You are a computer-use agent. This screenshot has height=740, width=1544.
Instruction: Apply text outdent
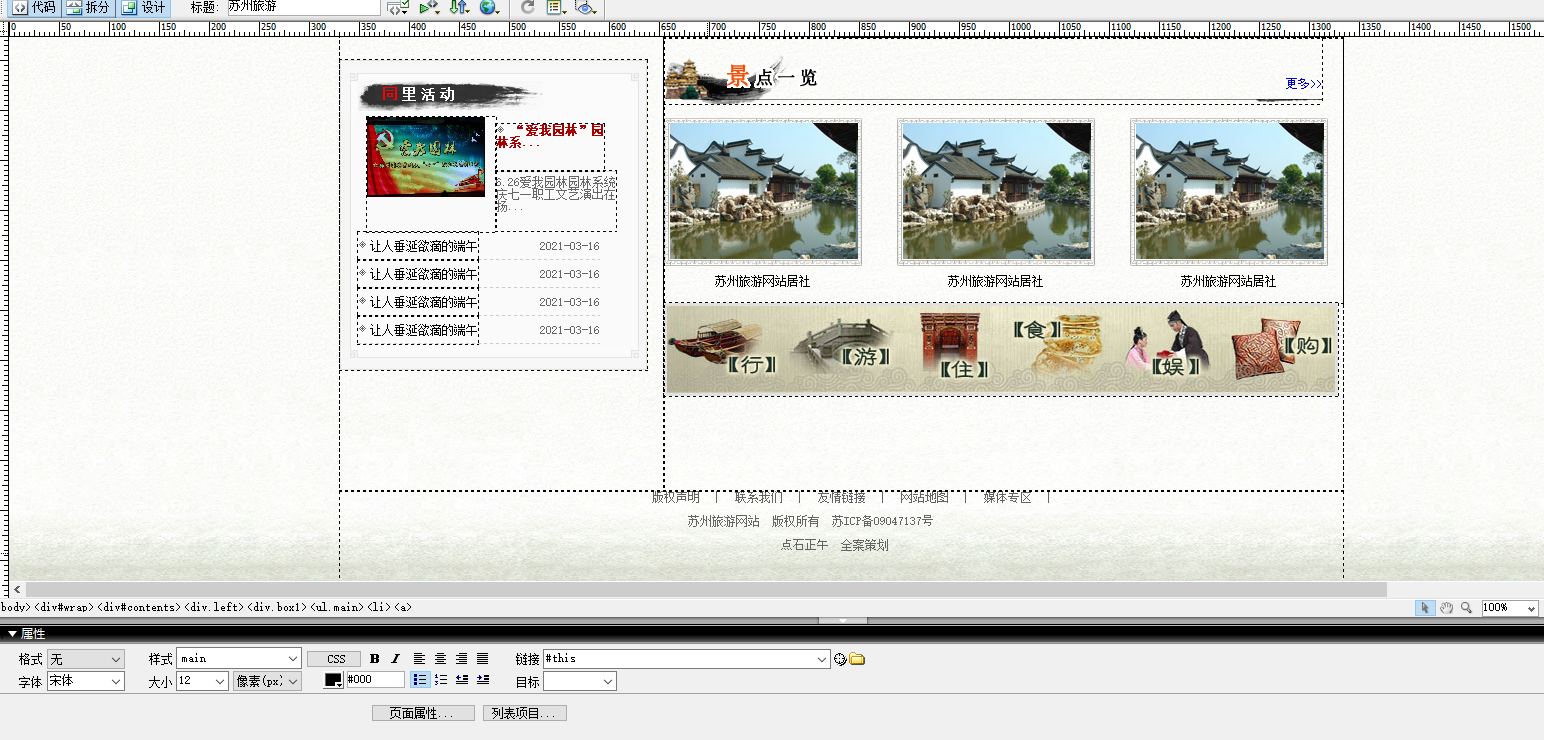462,680
